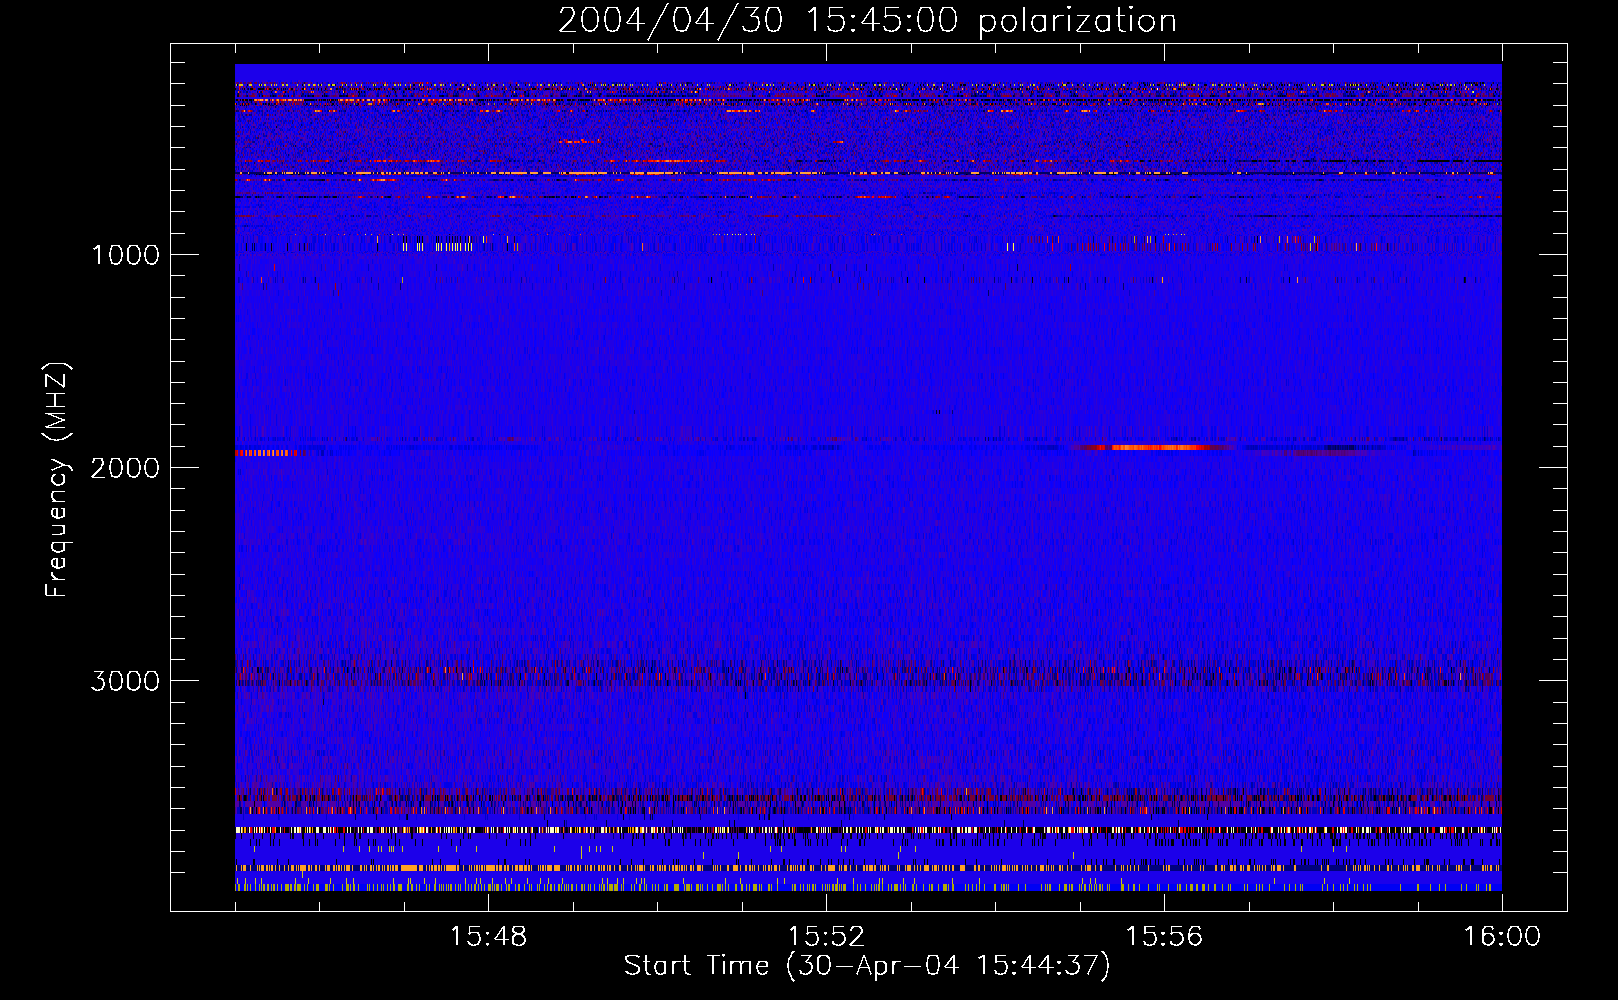Click the '15:56' time tick label
Image resolution: width=1618 pixels, height=1000 pixels.
click(1164, 937)
